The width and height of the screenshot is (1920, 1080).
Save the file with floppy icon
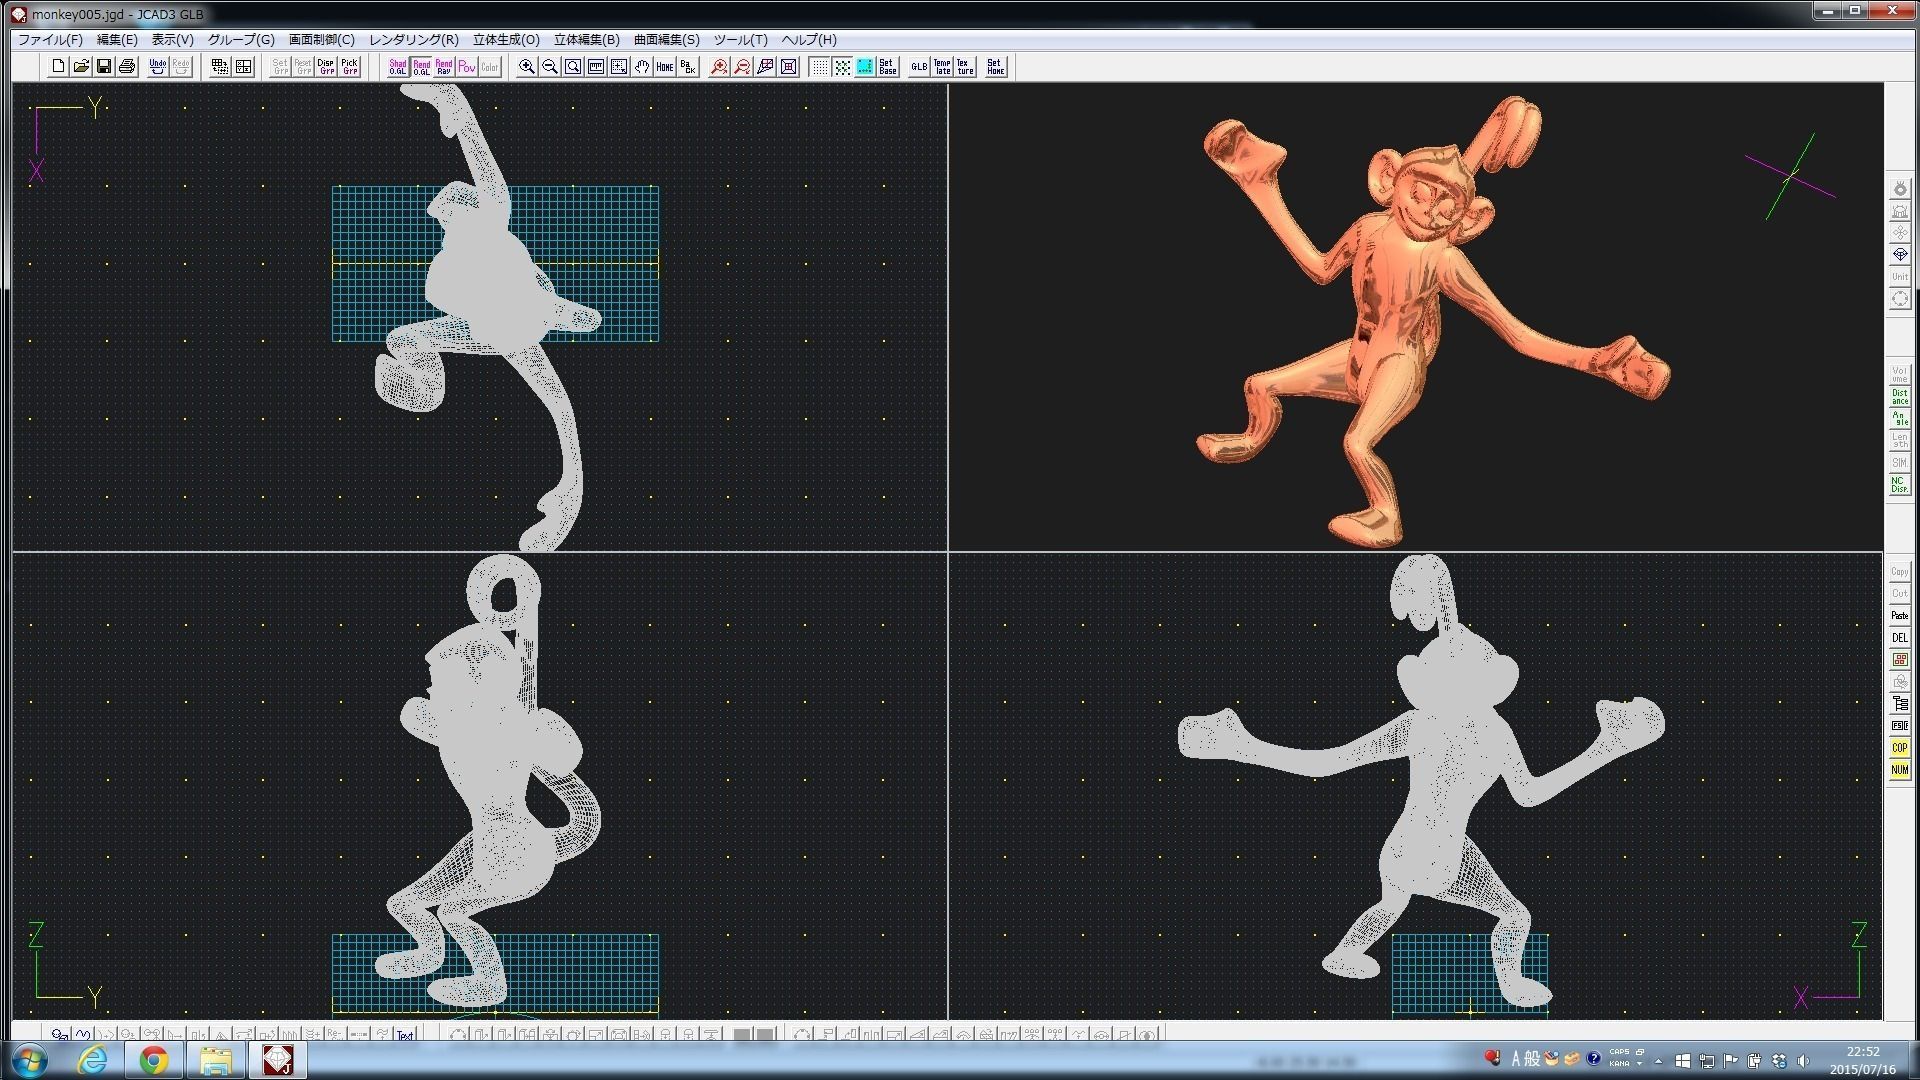[x=104, y=67]
